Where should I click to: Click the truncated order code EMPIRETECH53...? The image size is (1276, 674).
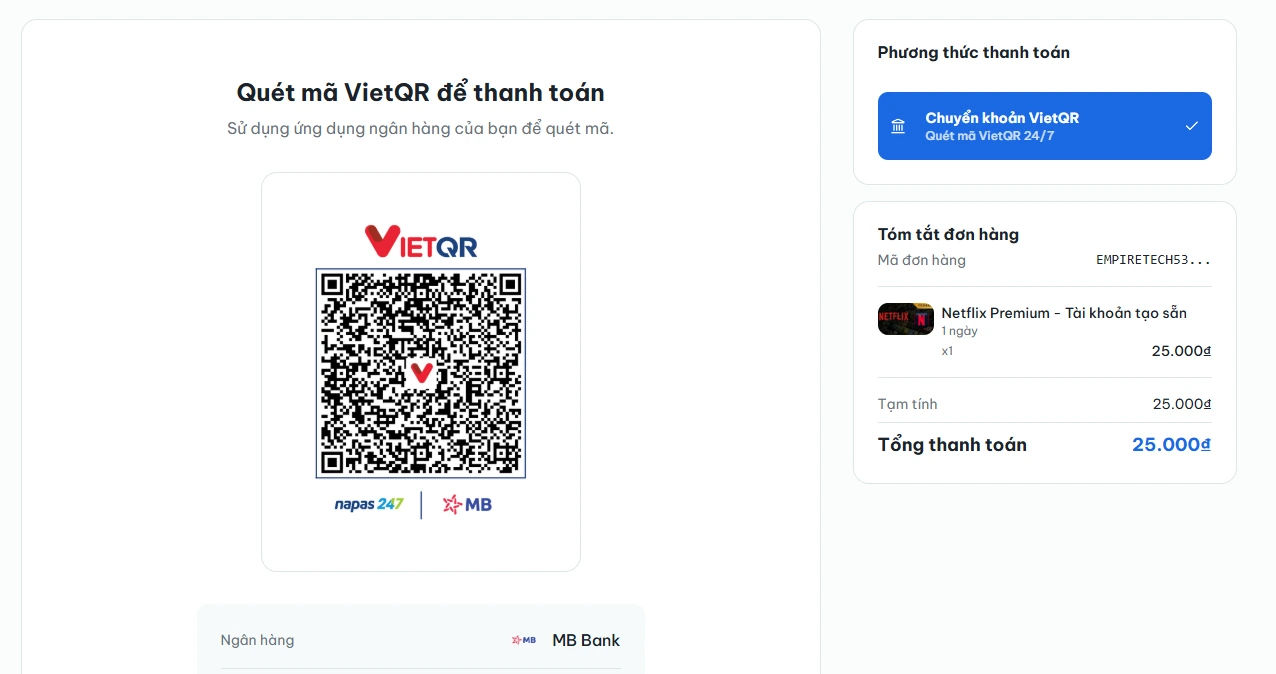pos(1154,260)
